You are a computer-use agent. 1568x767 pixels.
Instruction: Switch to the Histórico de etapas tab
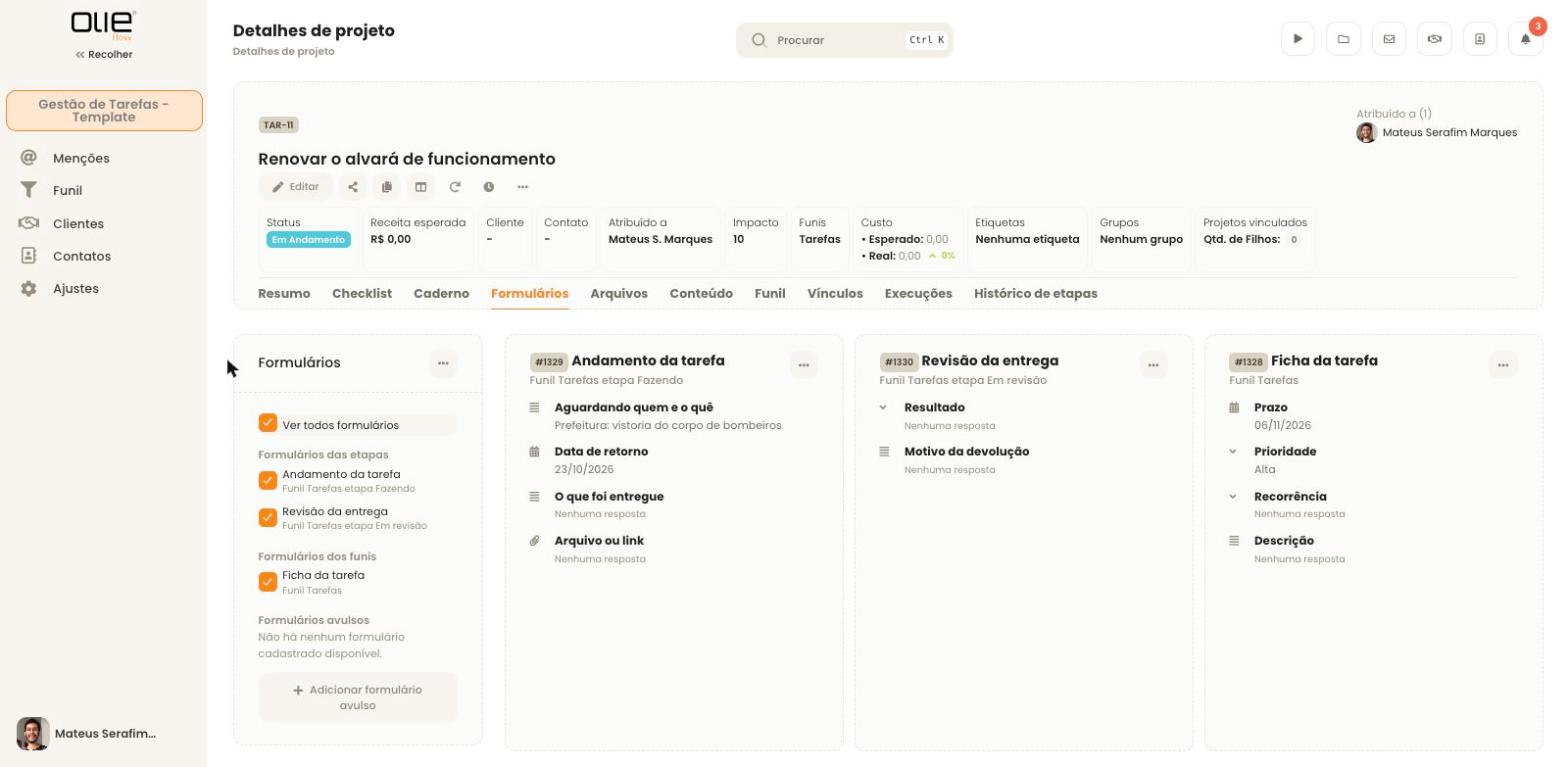coord(1035,293)
